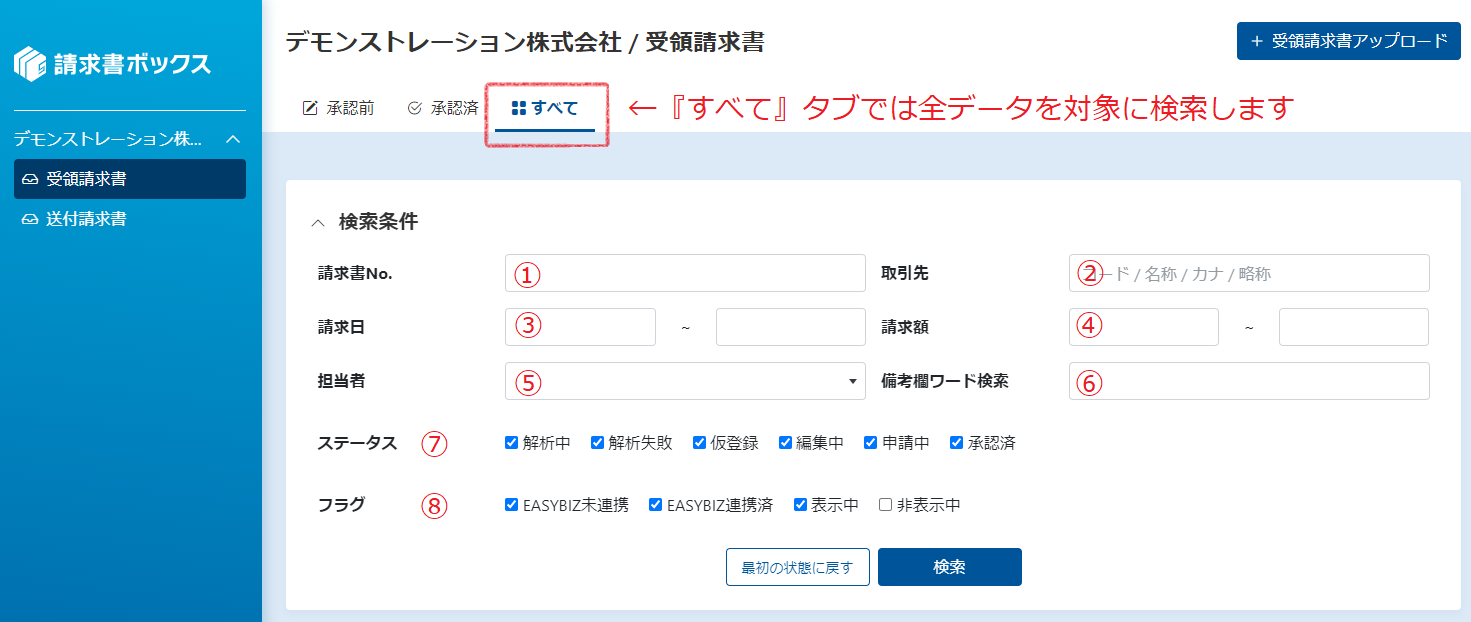Click the 検索 button
The width and height of the screenshot is (1471, 622).
[x=950, y=567]
